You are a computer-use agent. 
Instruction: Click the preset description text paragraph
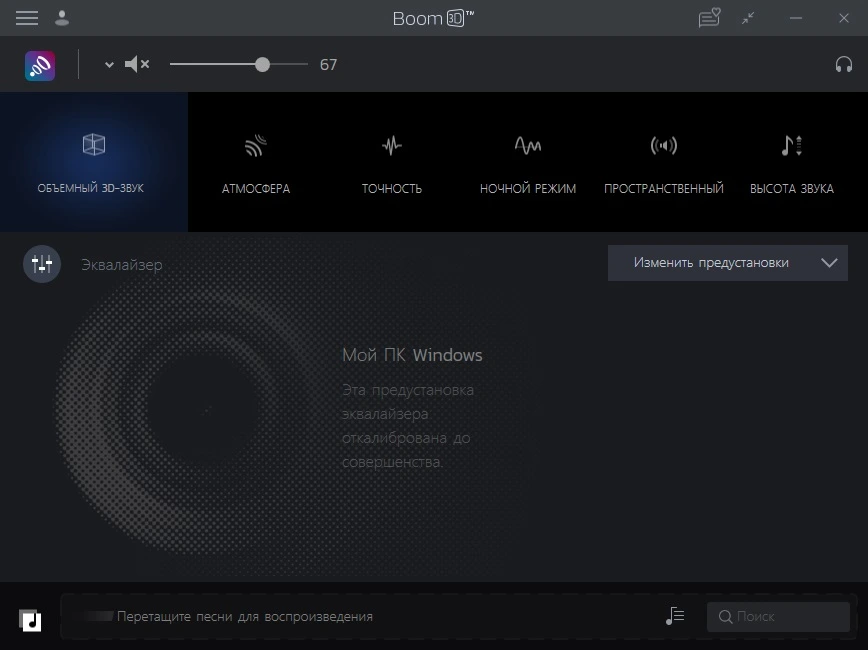tap(408, 426)
